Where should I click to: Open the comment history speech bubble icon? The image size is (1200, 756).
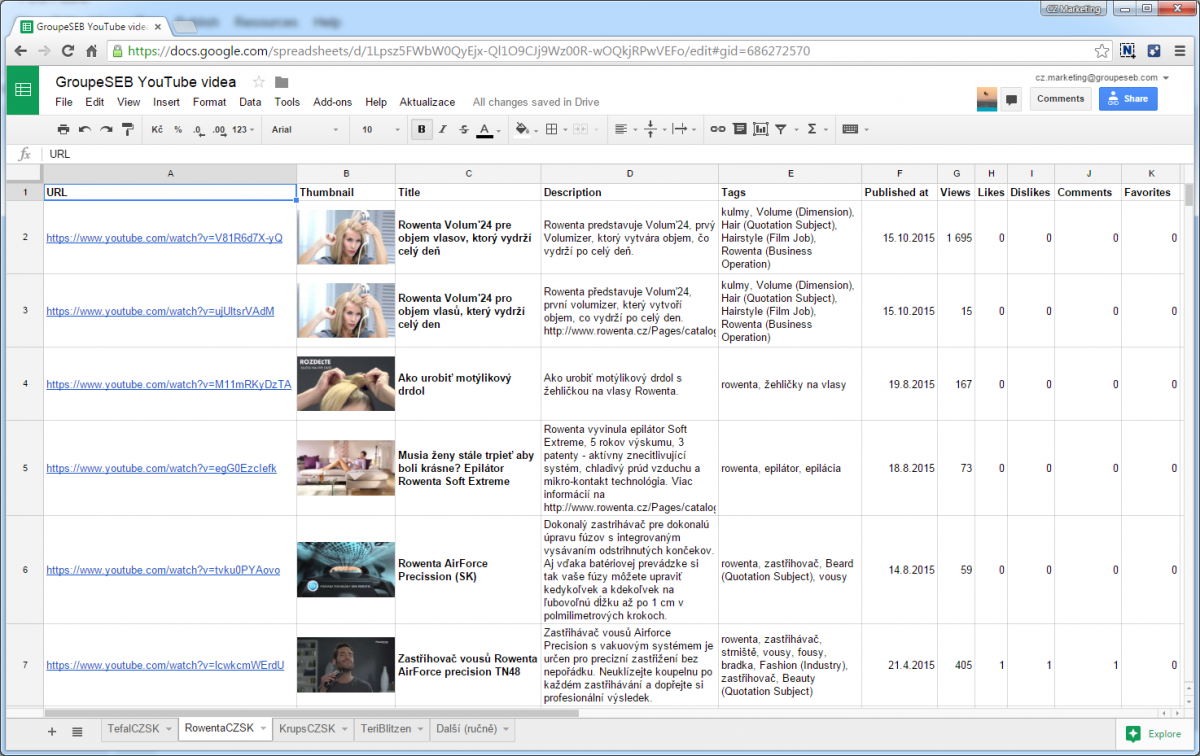click(1011, 99)
